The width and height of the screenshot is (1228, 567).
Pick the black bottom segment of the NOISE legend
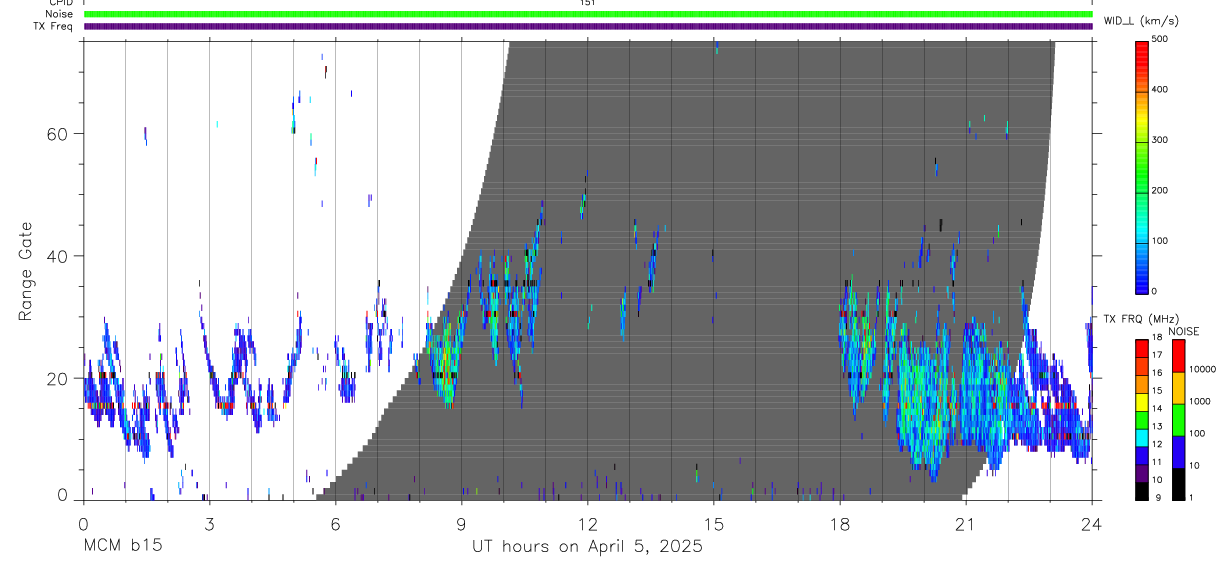1178,483
